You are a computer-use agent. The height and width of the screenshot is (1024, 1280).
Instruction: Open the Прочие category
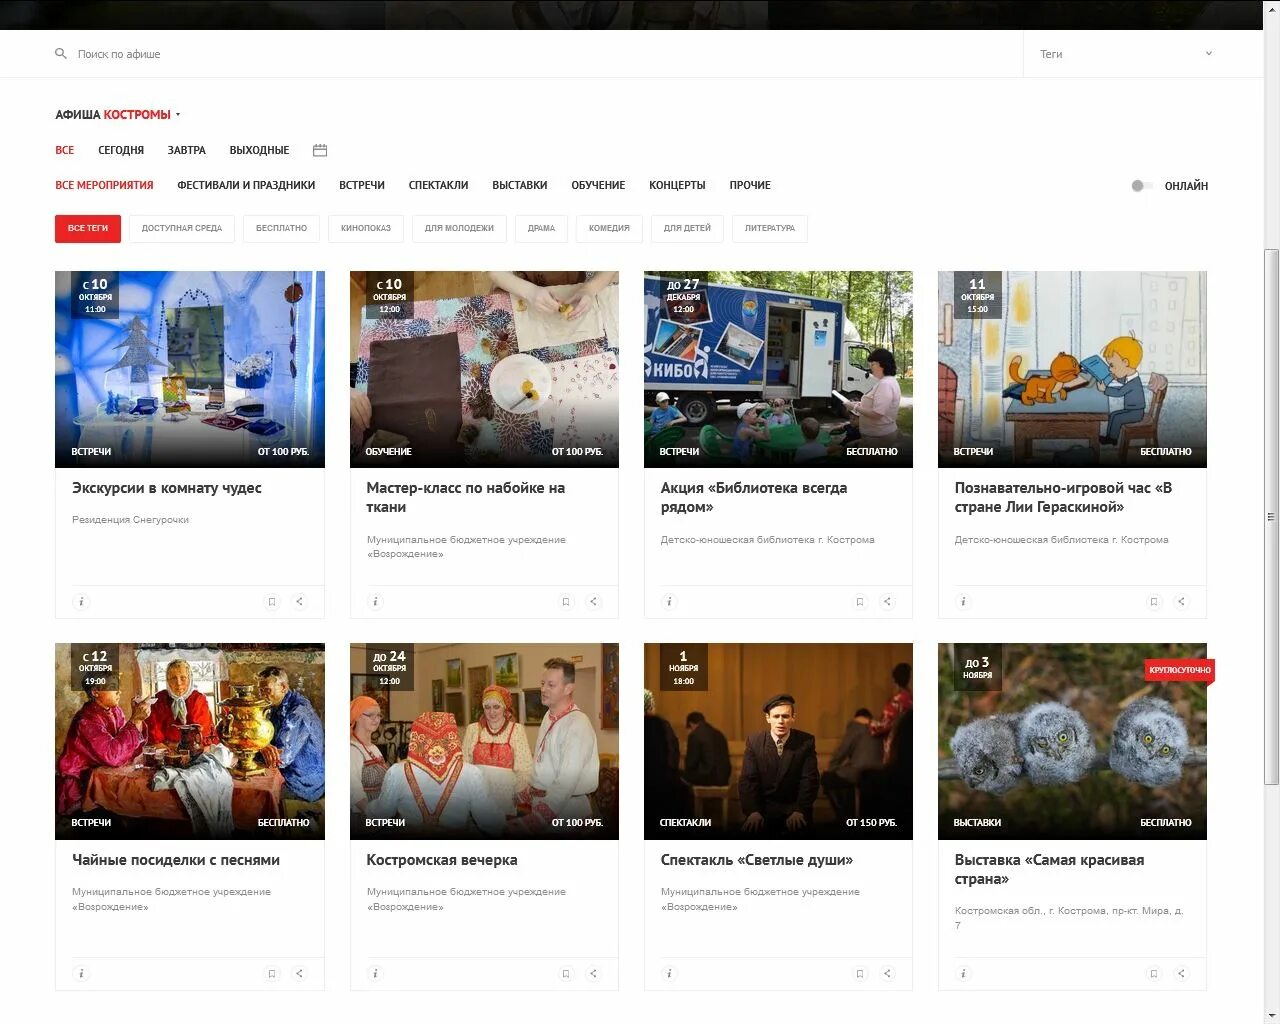click(x=750, y=185)
